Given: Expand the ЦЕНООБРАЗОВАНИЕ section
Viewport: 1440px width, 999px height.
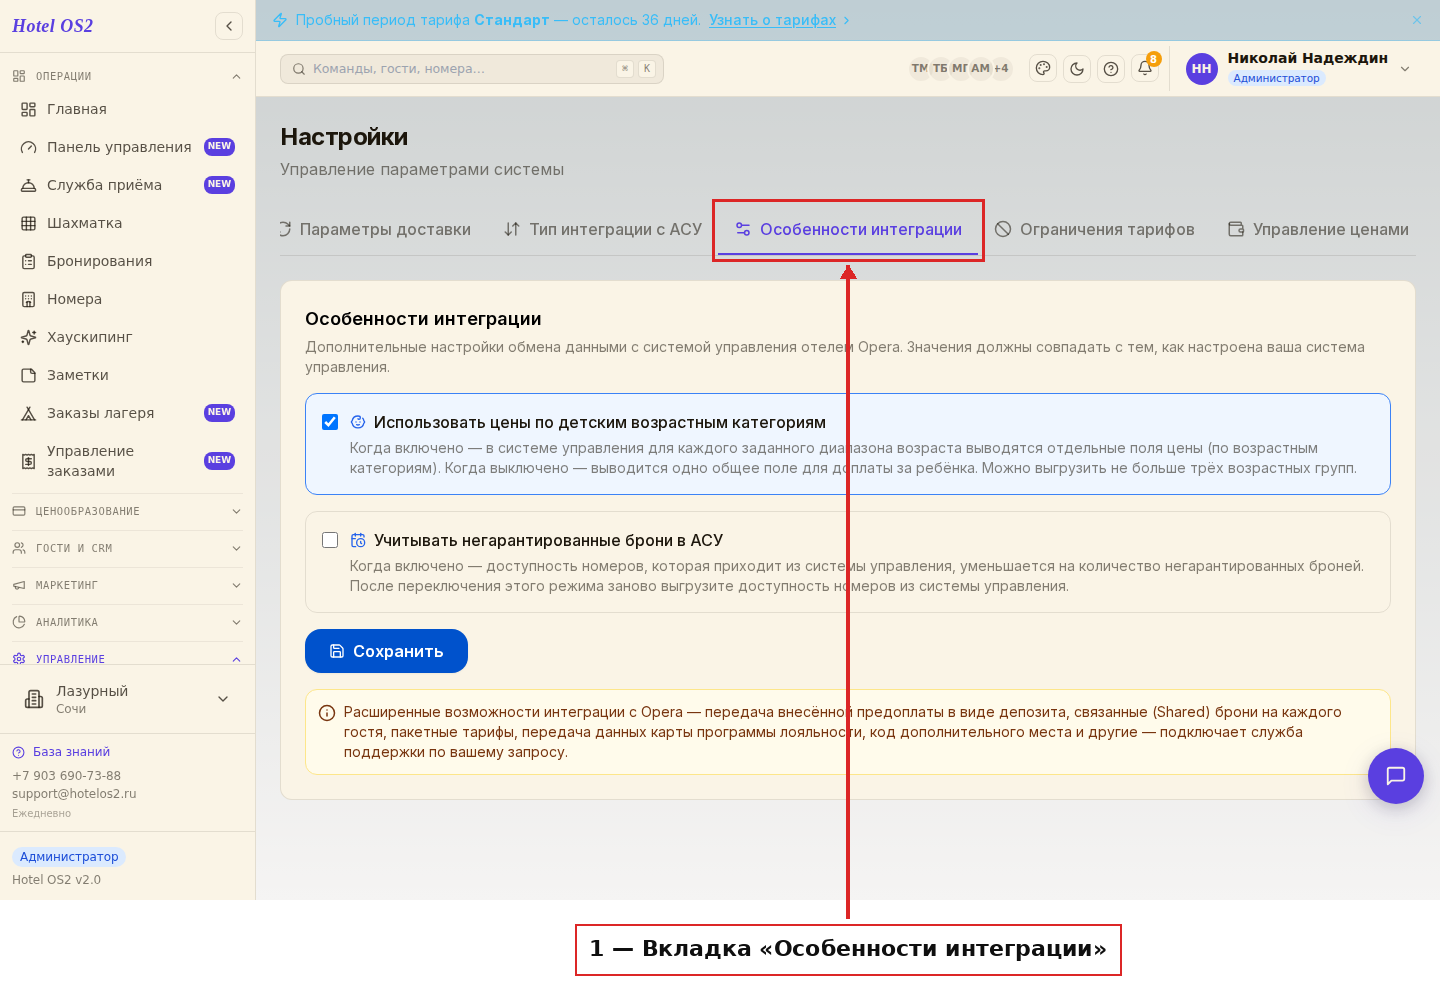Looking at the screenshot, I should click(127, 511).
